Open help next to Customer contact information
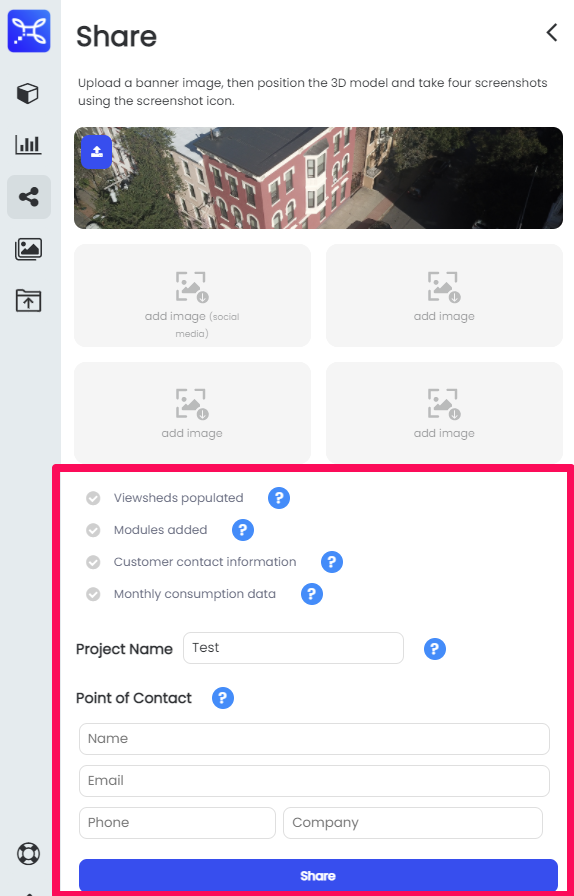574x896 pixels. coord(332,562)
